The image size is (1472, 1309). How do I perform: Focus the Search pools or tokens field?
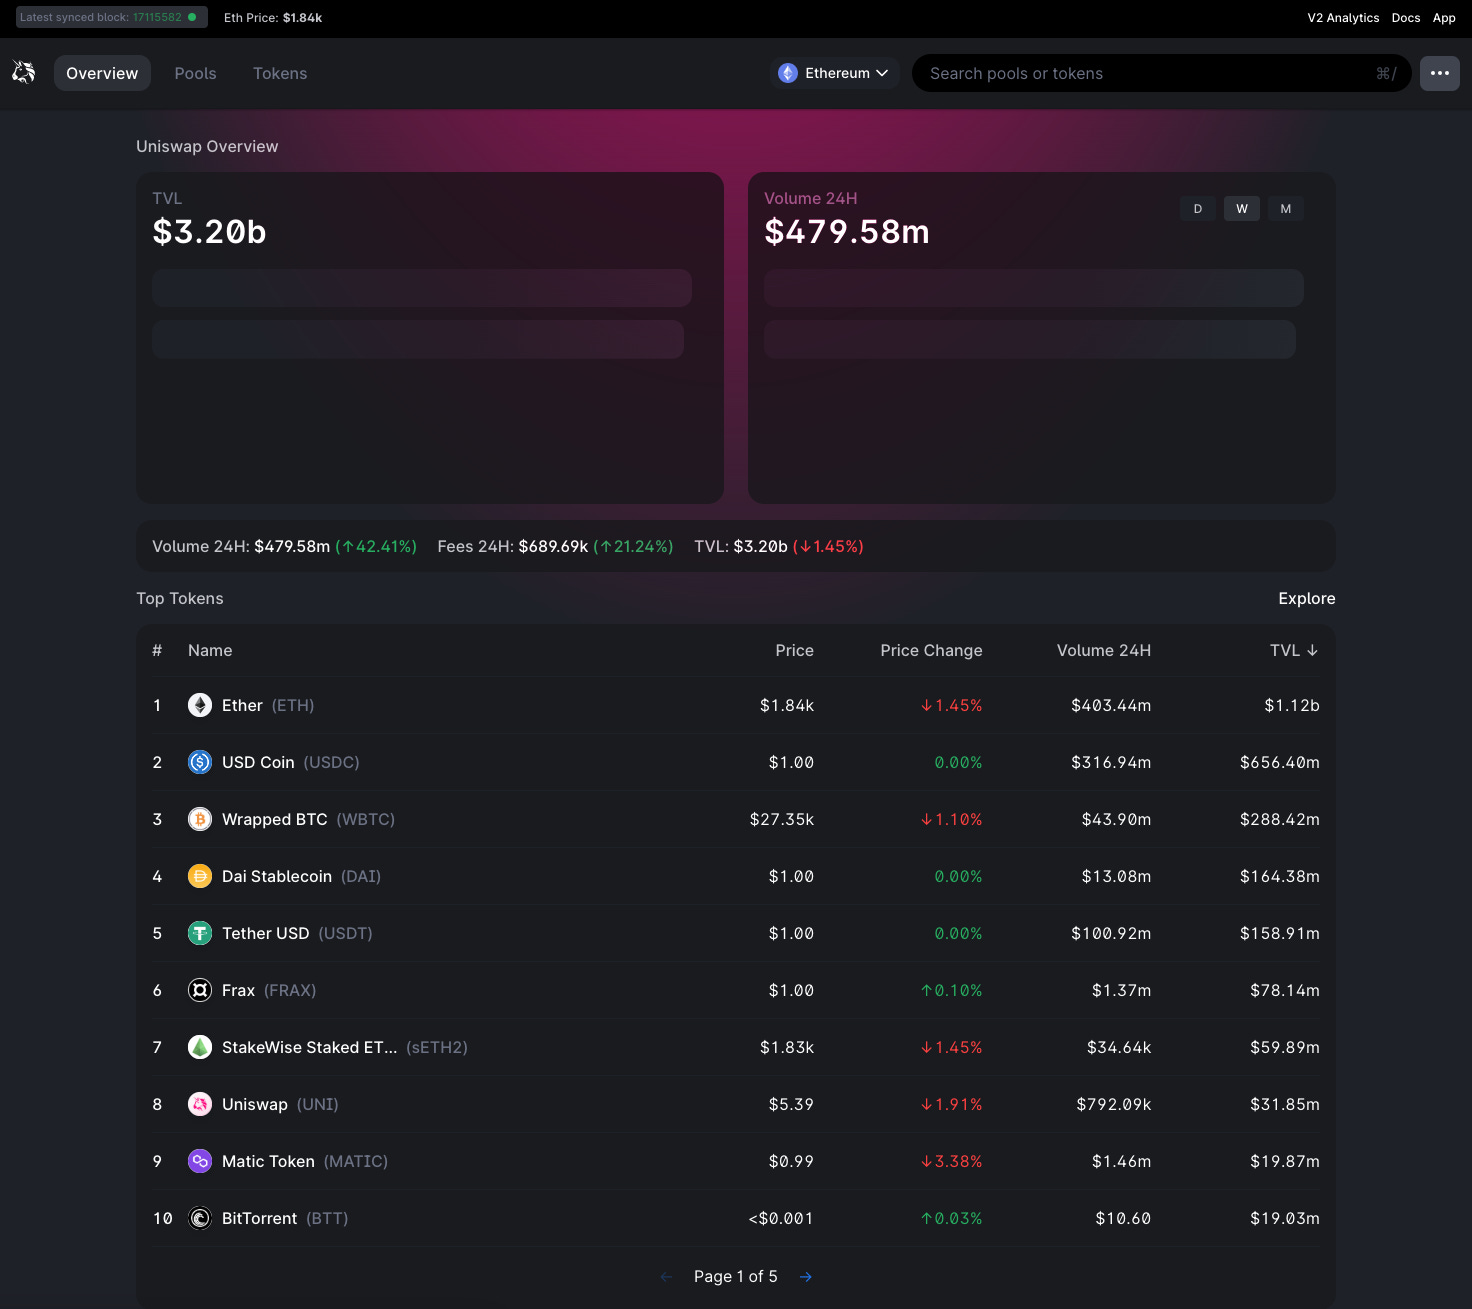1161,73
